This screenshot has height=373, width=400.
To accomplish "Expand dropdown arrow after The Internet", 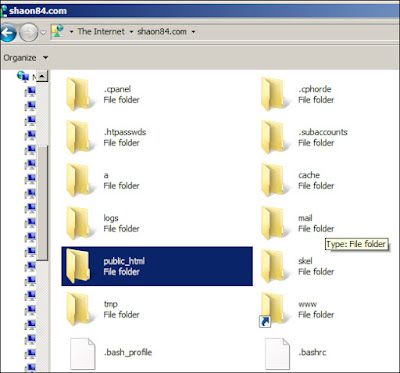I will 131,32.
